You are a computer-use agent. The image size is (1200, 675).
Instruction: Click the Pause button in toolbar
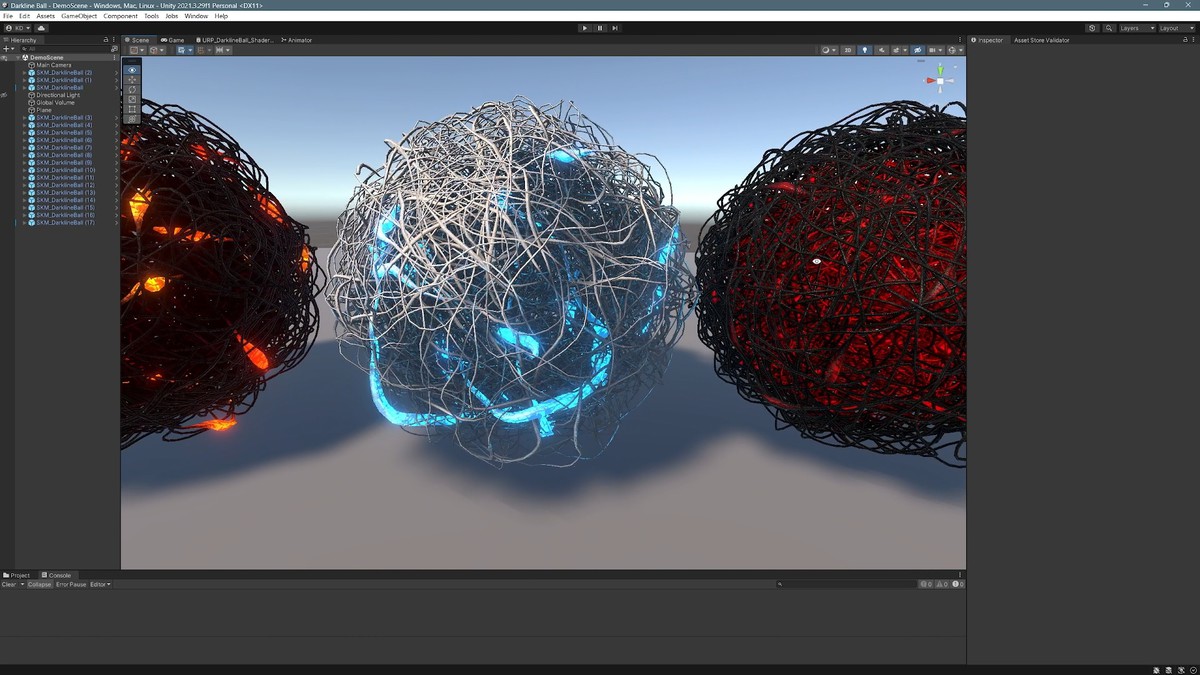click(600, 28)
